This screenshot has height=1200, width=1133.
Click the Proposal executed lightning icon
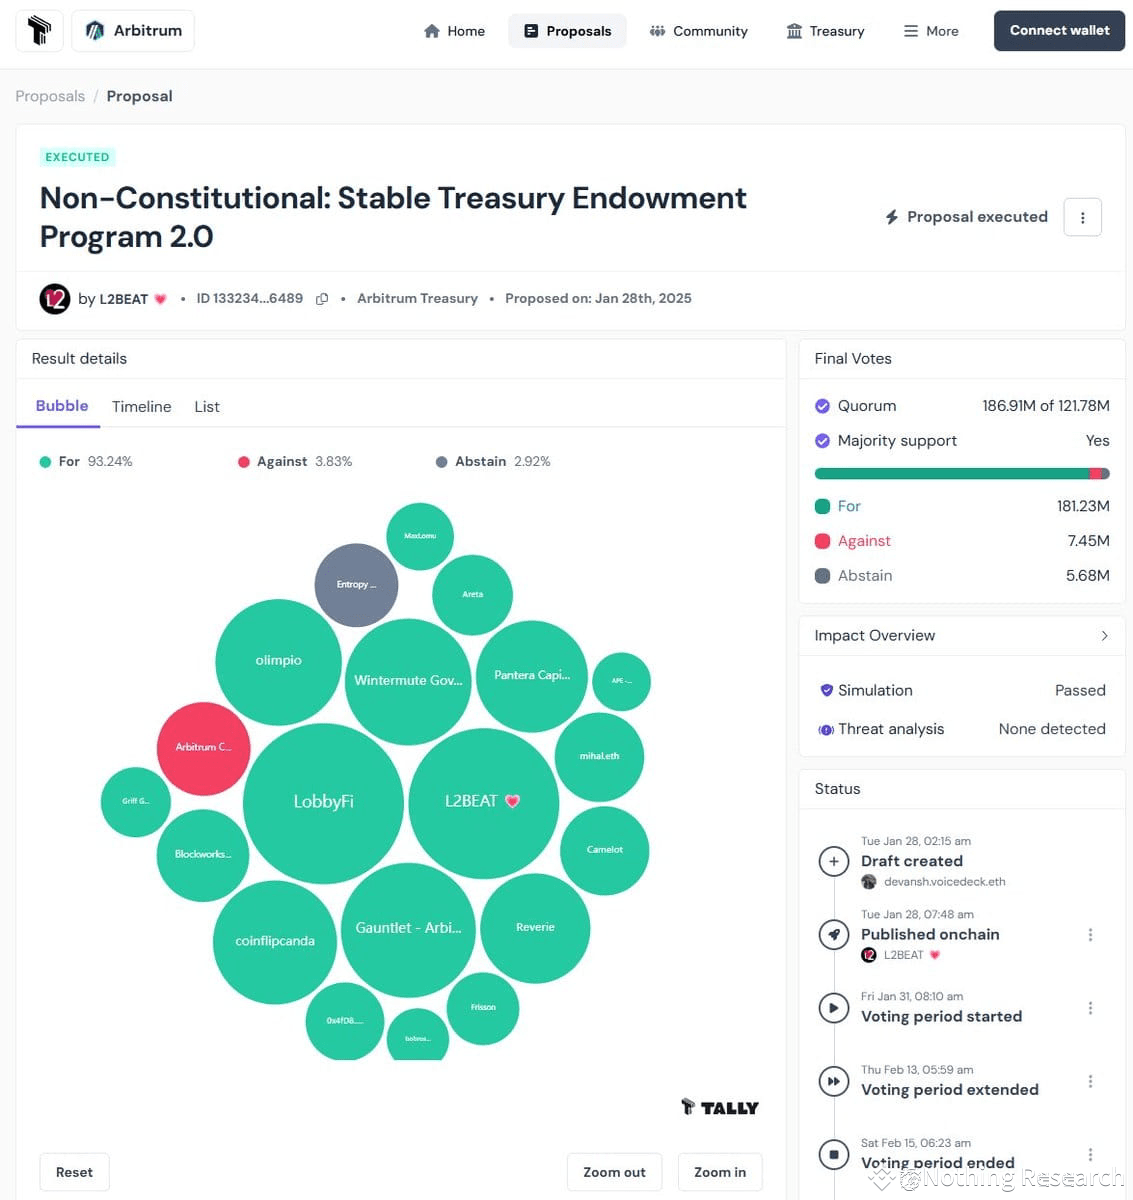(891, 217)
